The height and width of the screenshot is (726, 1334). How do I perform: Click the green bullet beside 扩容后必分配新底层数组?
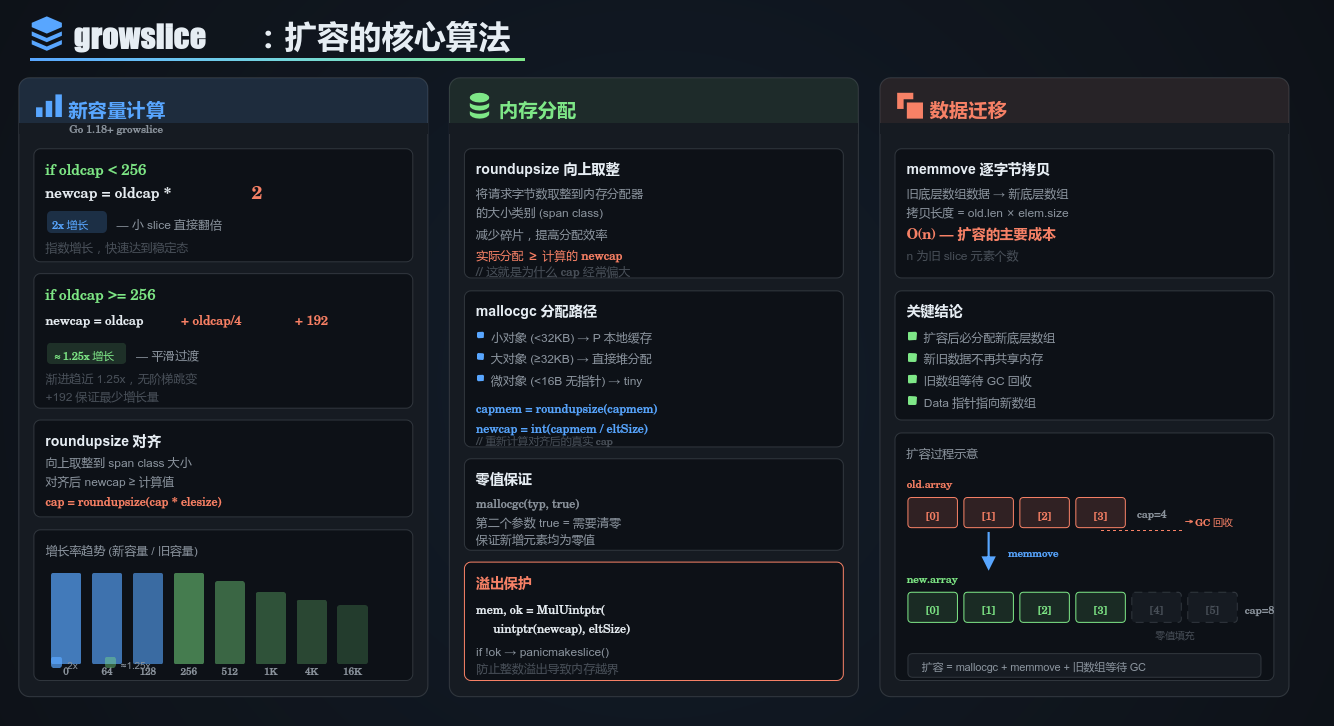click(x=912, y=336)
